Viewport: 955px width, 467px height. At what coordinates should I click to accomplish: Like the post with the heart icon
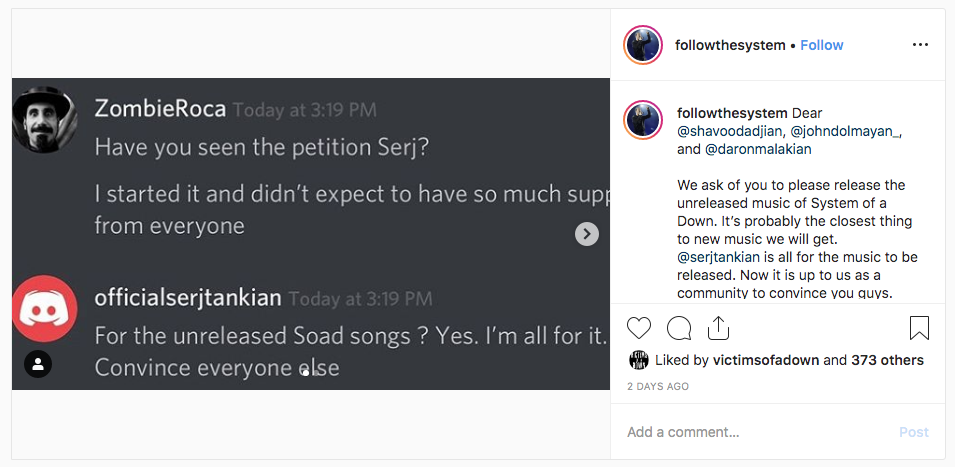pos(639,328)
